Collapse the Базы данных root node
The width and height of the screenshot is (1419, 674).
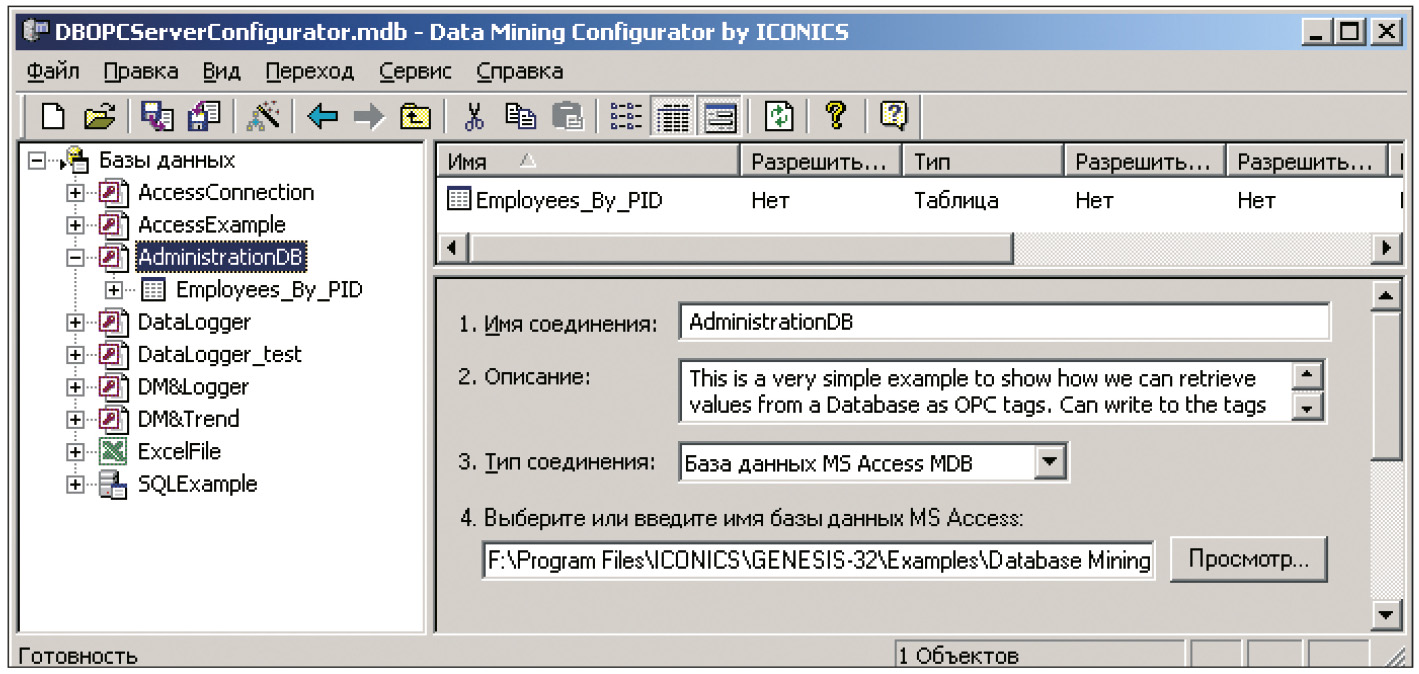click(x=37, y=160)
